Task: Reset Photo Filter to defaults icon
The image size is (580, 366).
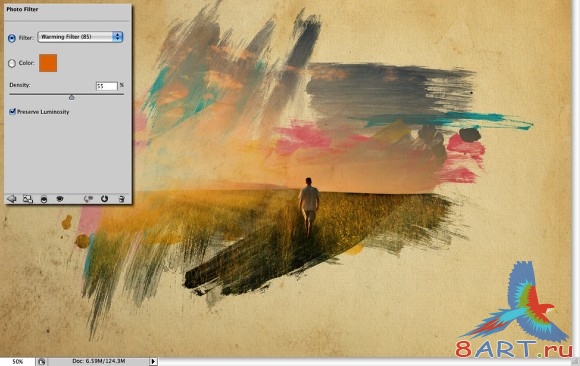Action: tap(104, 199)
